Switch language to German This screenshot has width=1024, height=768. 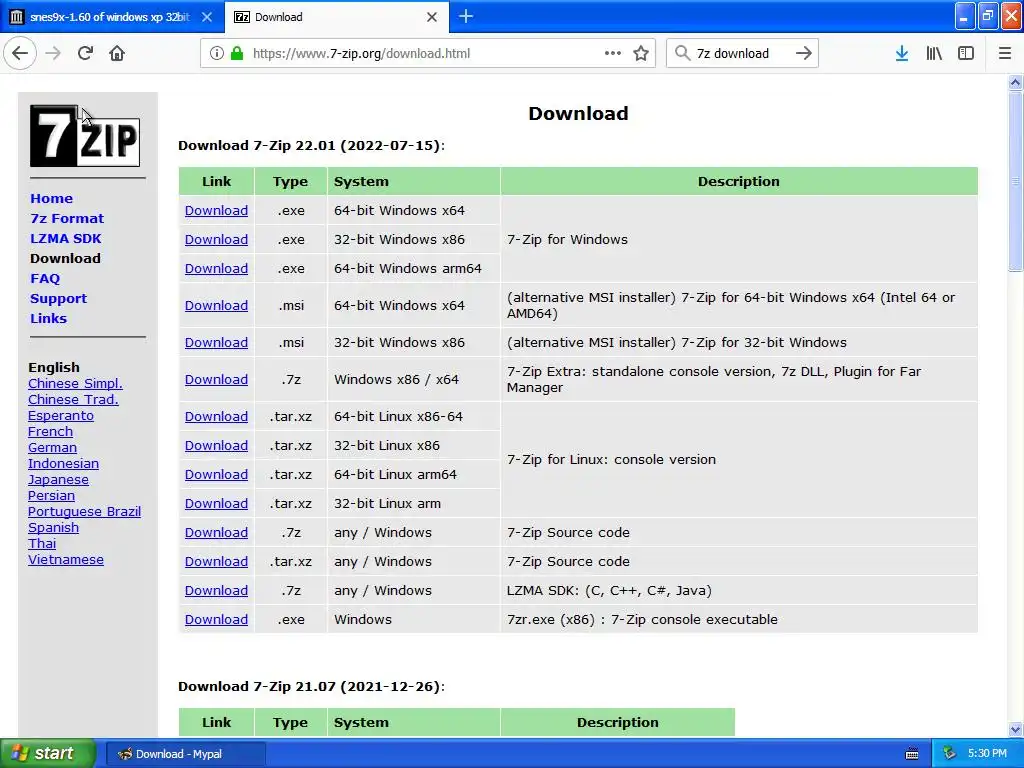pyautogui.click(x=52, y=448)
